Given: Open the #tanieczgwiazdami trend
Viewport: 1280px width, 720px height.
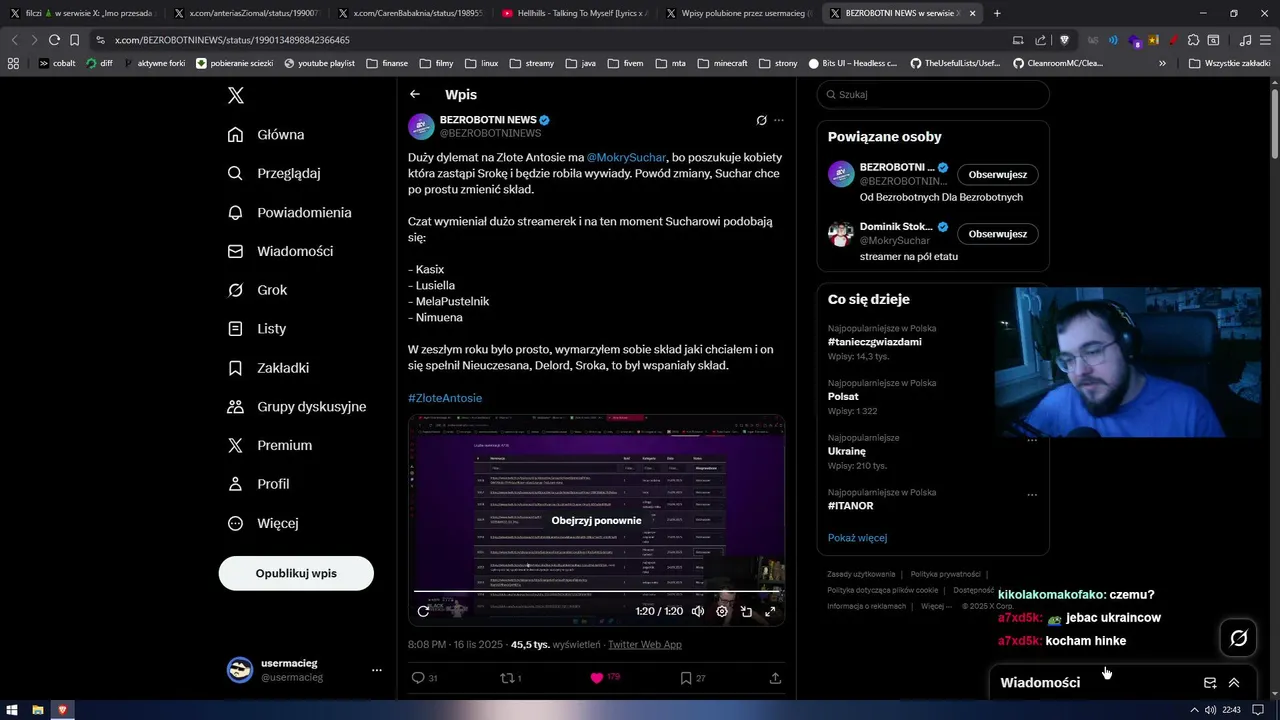Looking at the screenshot, I should [x=875, y=342].
